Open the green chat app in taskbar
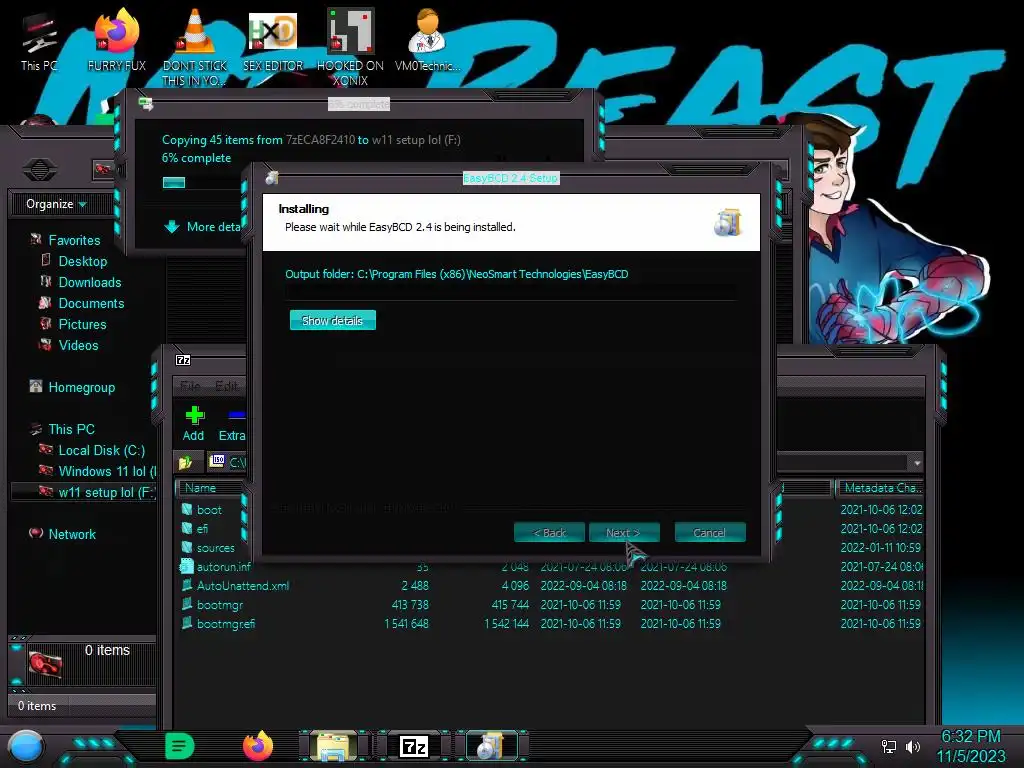 coord(180,746)
